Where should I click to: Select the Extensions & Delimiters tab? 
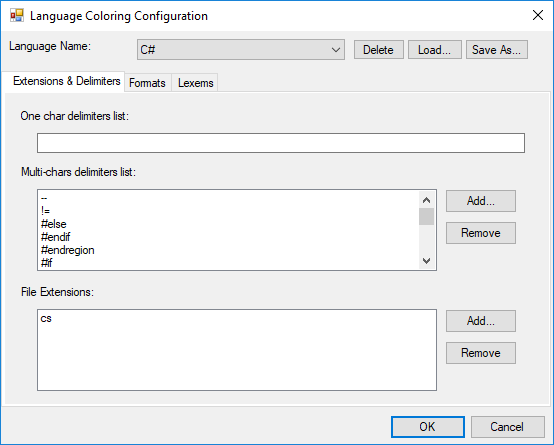click(x=64, y=81)
